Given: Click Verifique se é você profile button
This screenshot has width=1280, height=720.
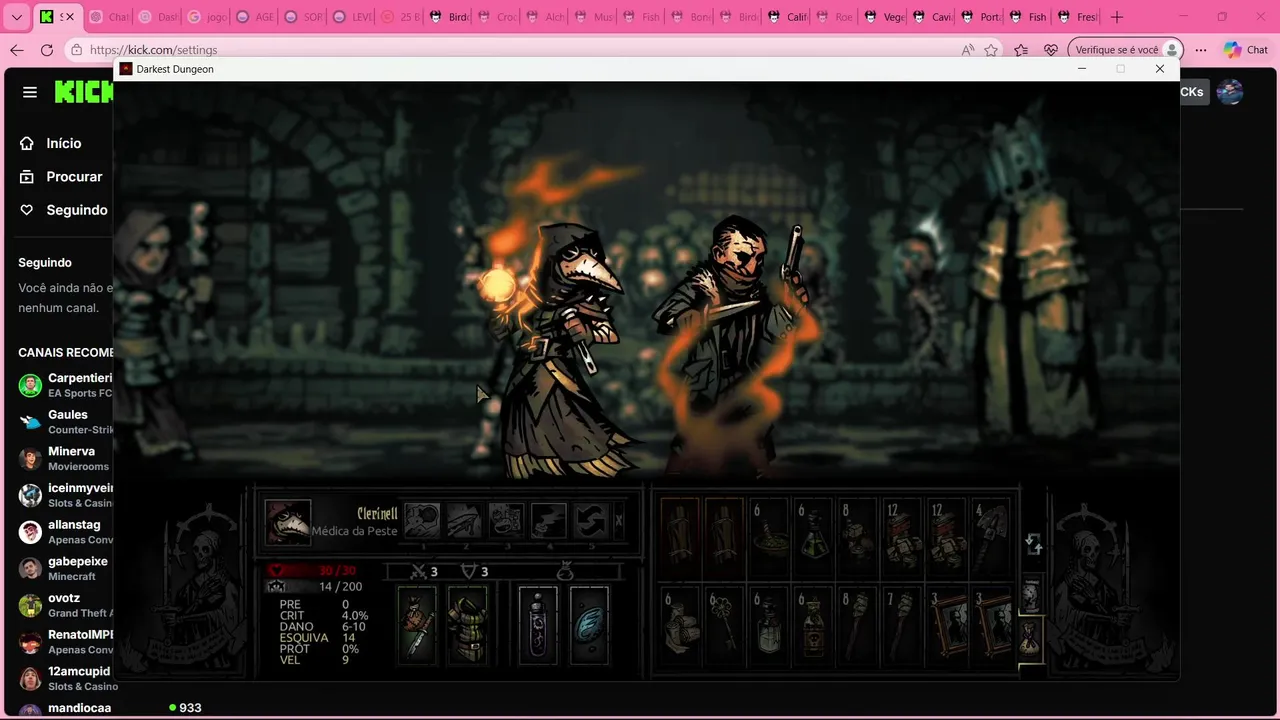Looking at the screenshot, I should pos(1126,50).
